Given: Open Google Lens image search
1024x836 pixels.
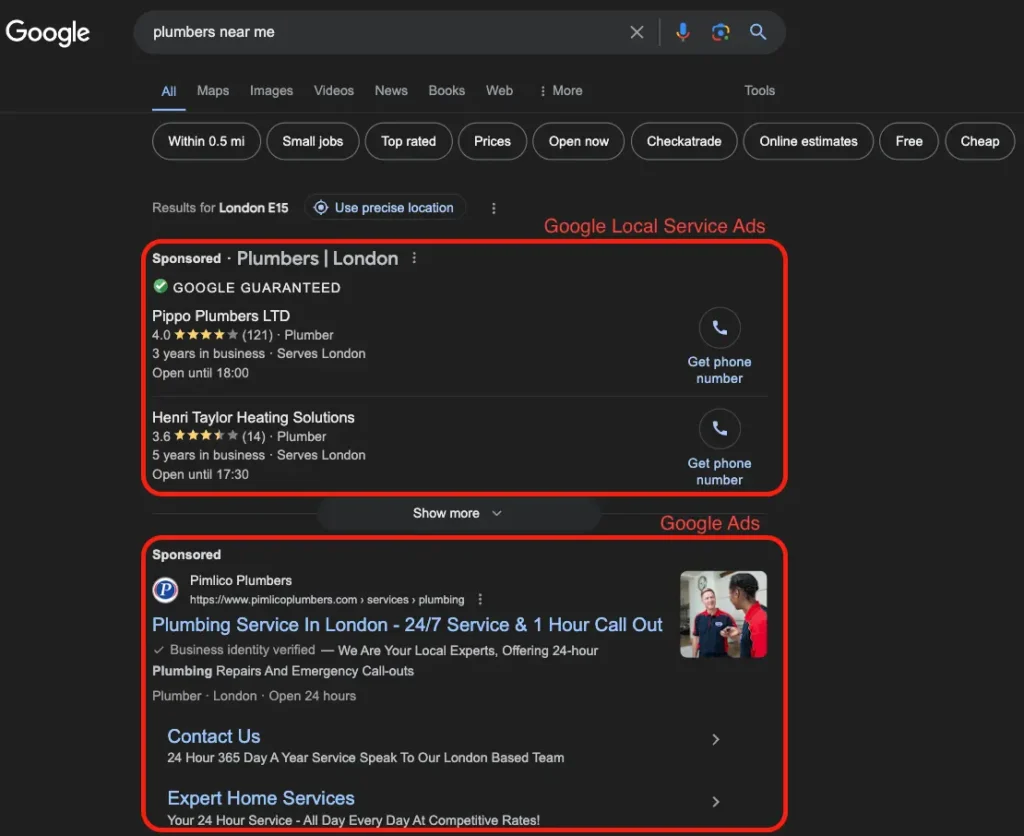Looking at the screenshot, I should click(x=720, y=32).
